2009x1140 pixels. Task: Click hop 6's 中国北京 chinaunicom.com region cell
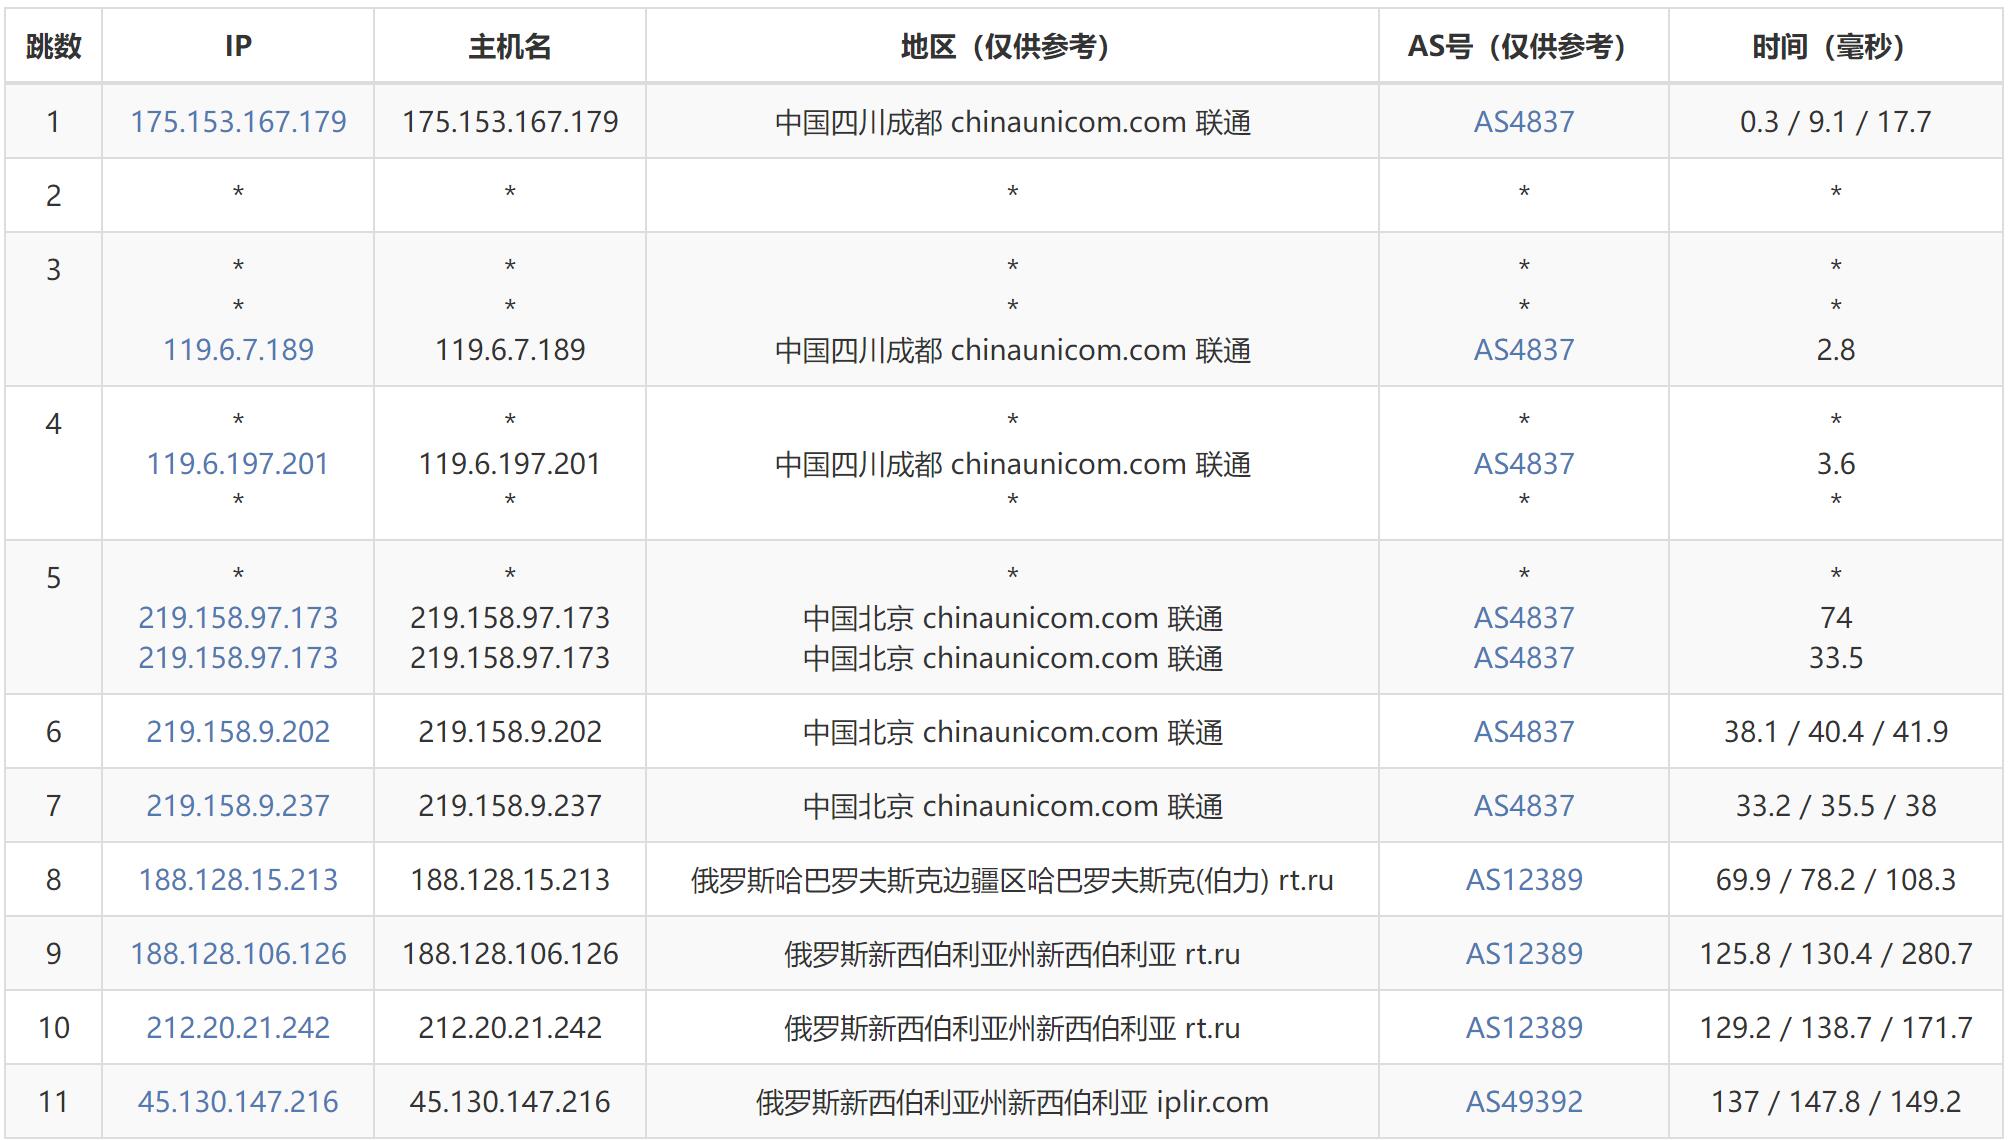click(1012, 732)
